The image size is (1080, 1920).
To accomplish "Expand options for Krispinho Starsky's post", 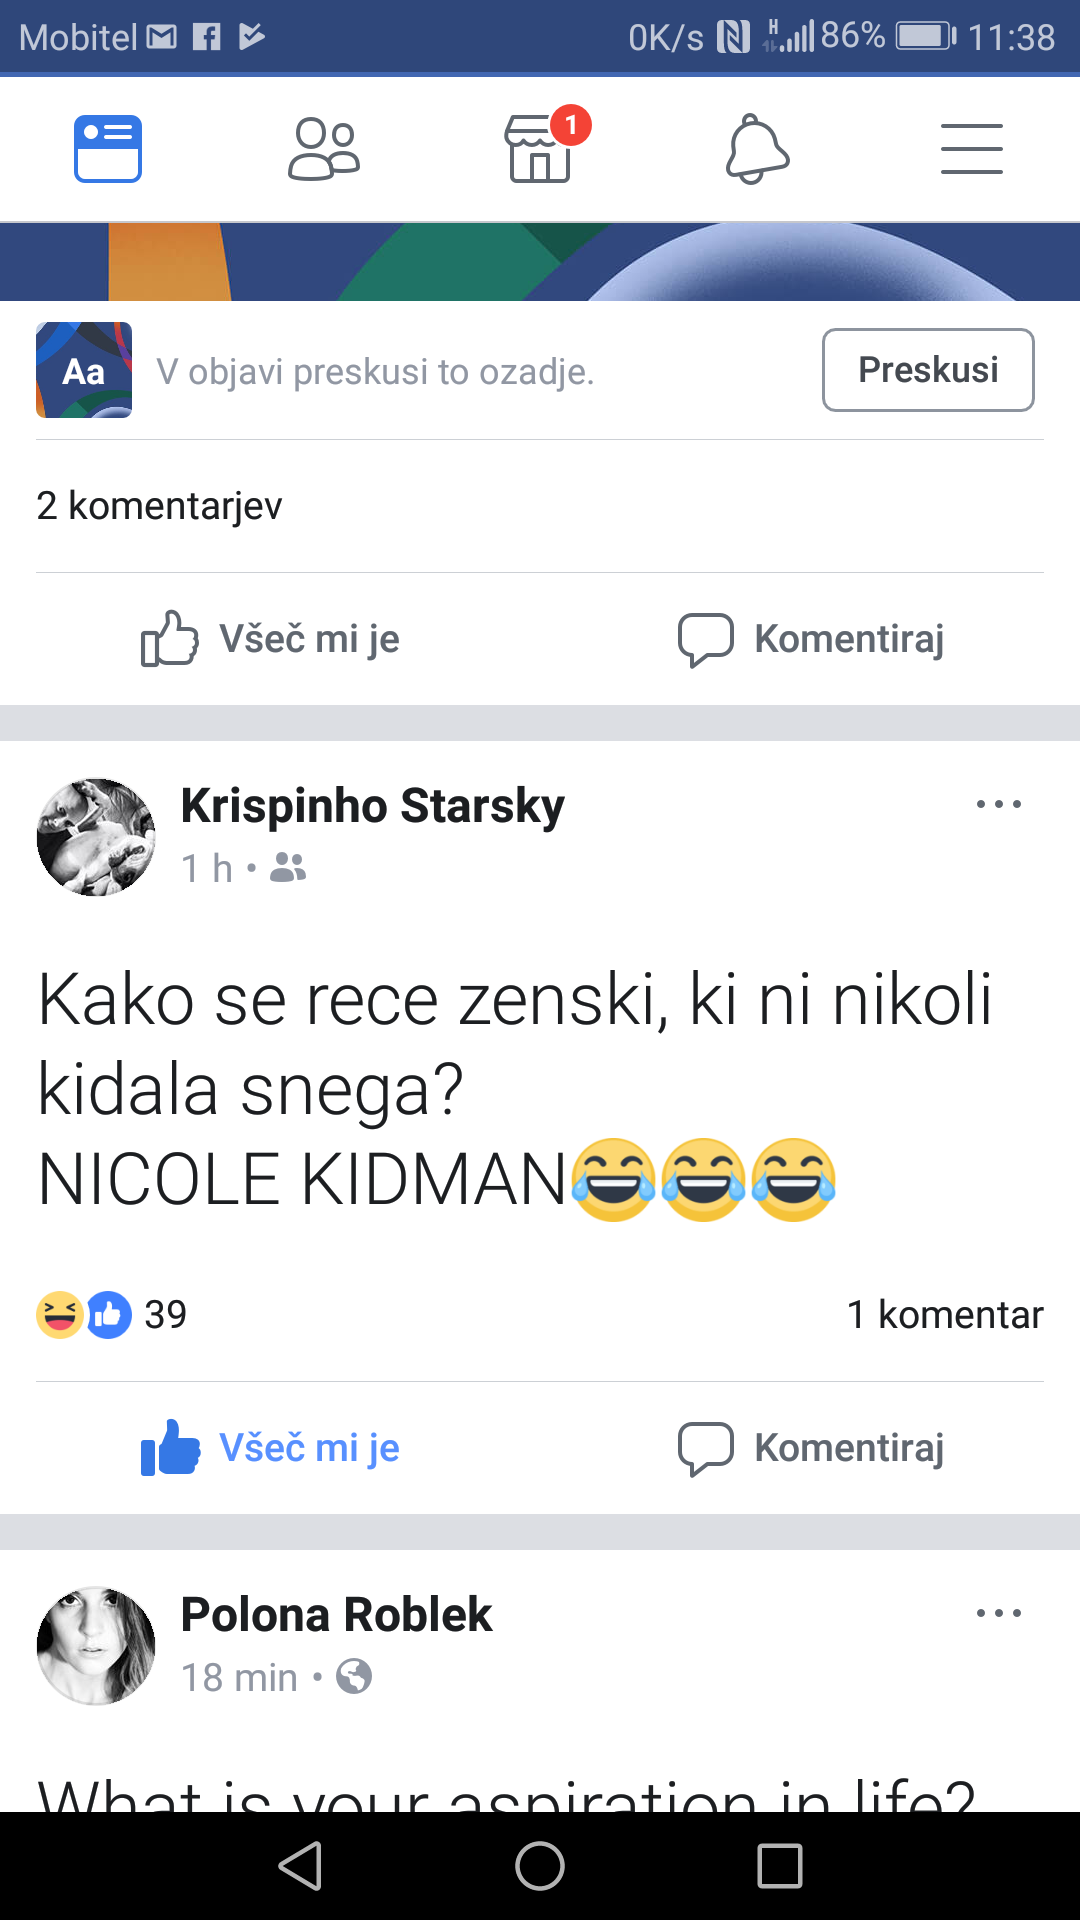I will click(x=998, y=804).
